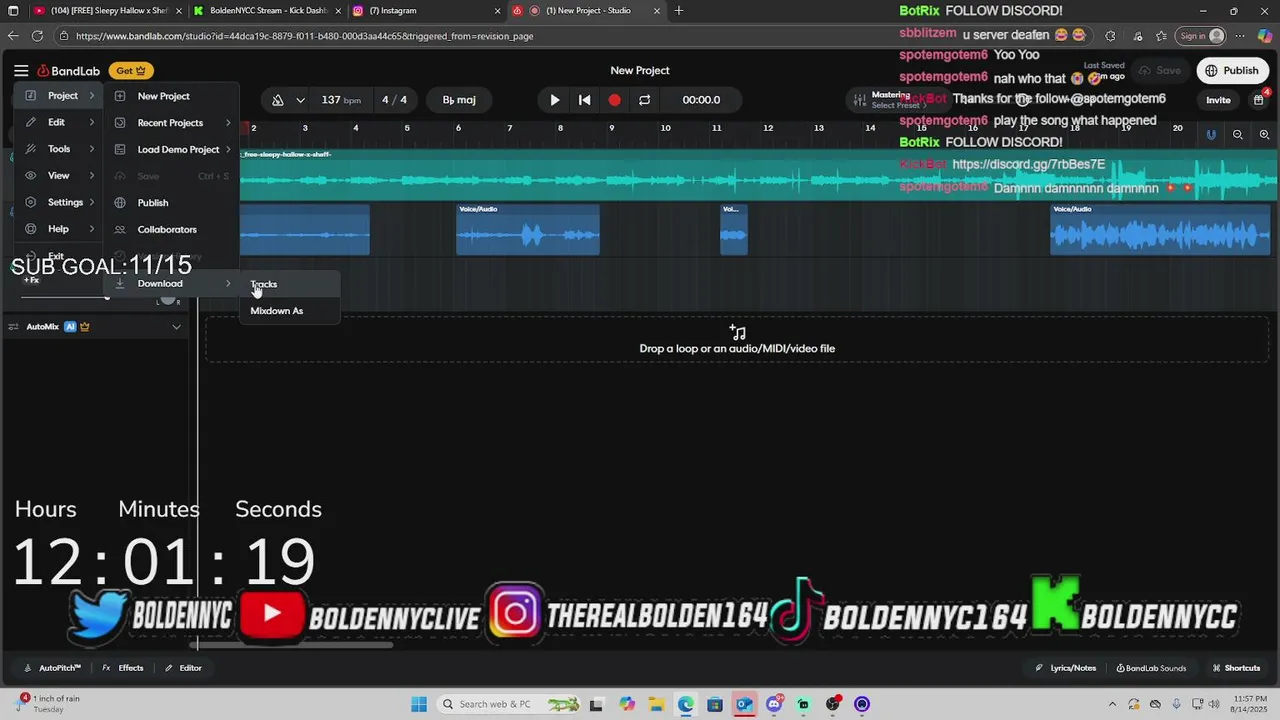Open Collaborators from the Project menu
This screenshot has width=1280, height=720.
coord(171,229)
